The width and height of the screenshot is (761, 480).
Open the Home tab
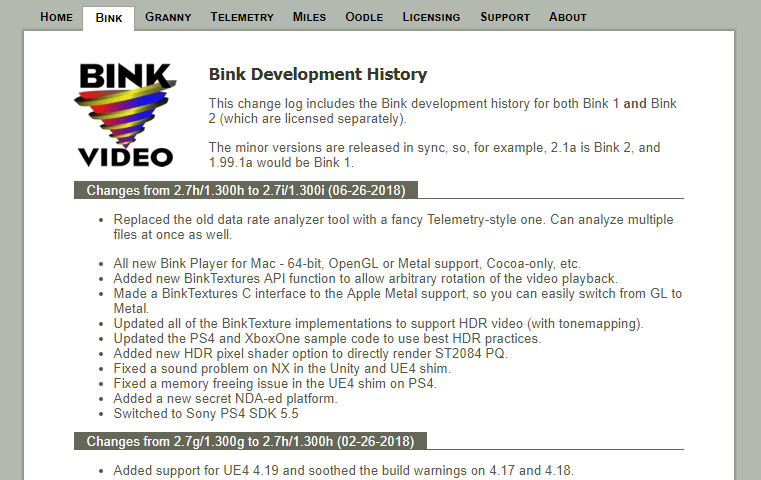point(56,17)
